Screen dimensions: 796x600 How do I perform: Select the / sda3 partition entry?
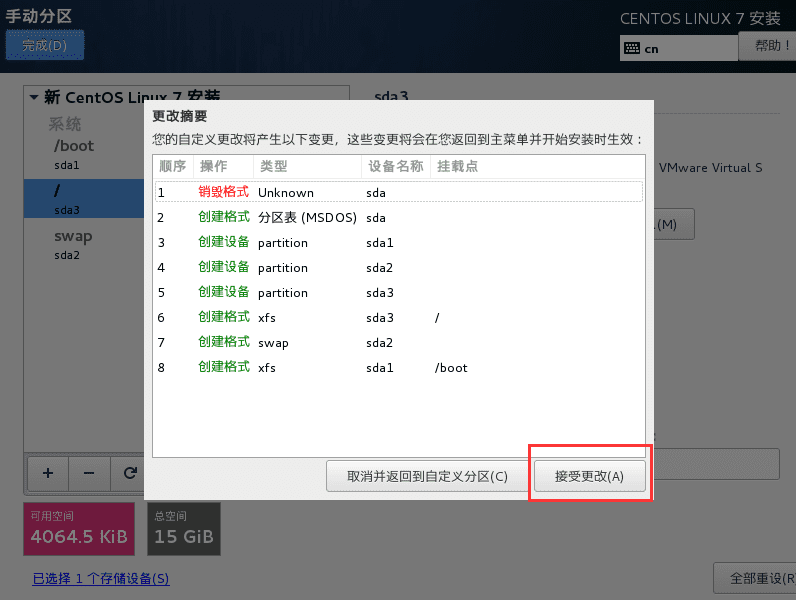pyautogui.click(x=84, y=198)
